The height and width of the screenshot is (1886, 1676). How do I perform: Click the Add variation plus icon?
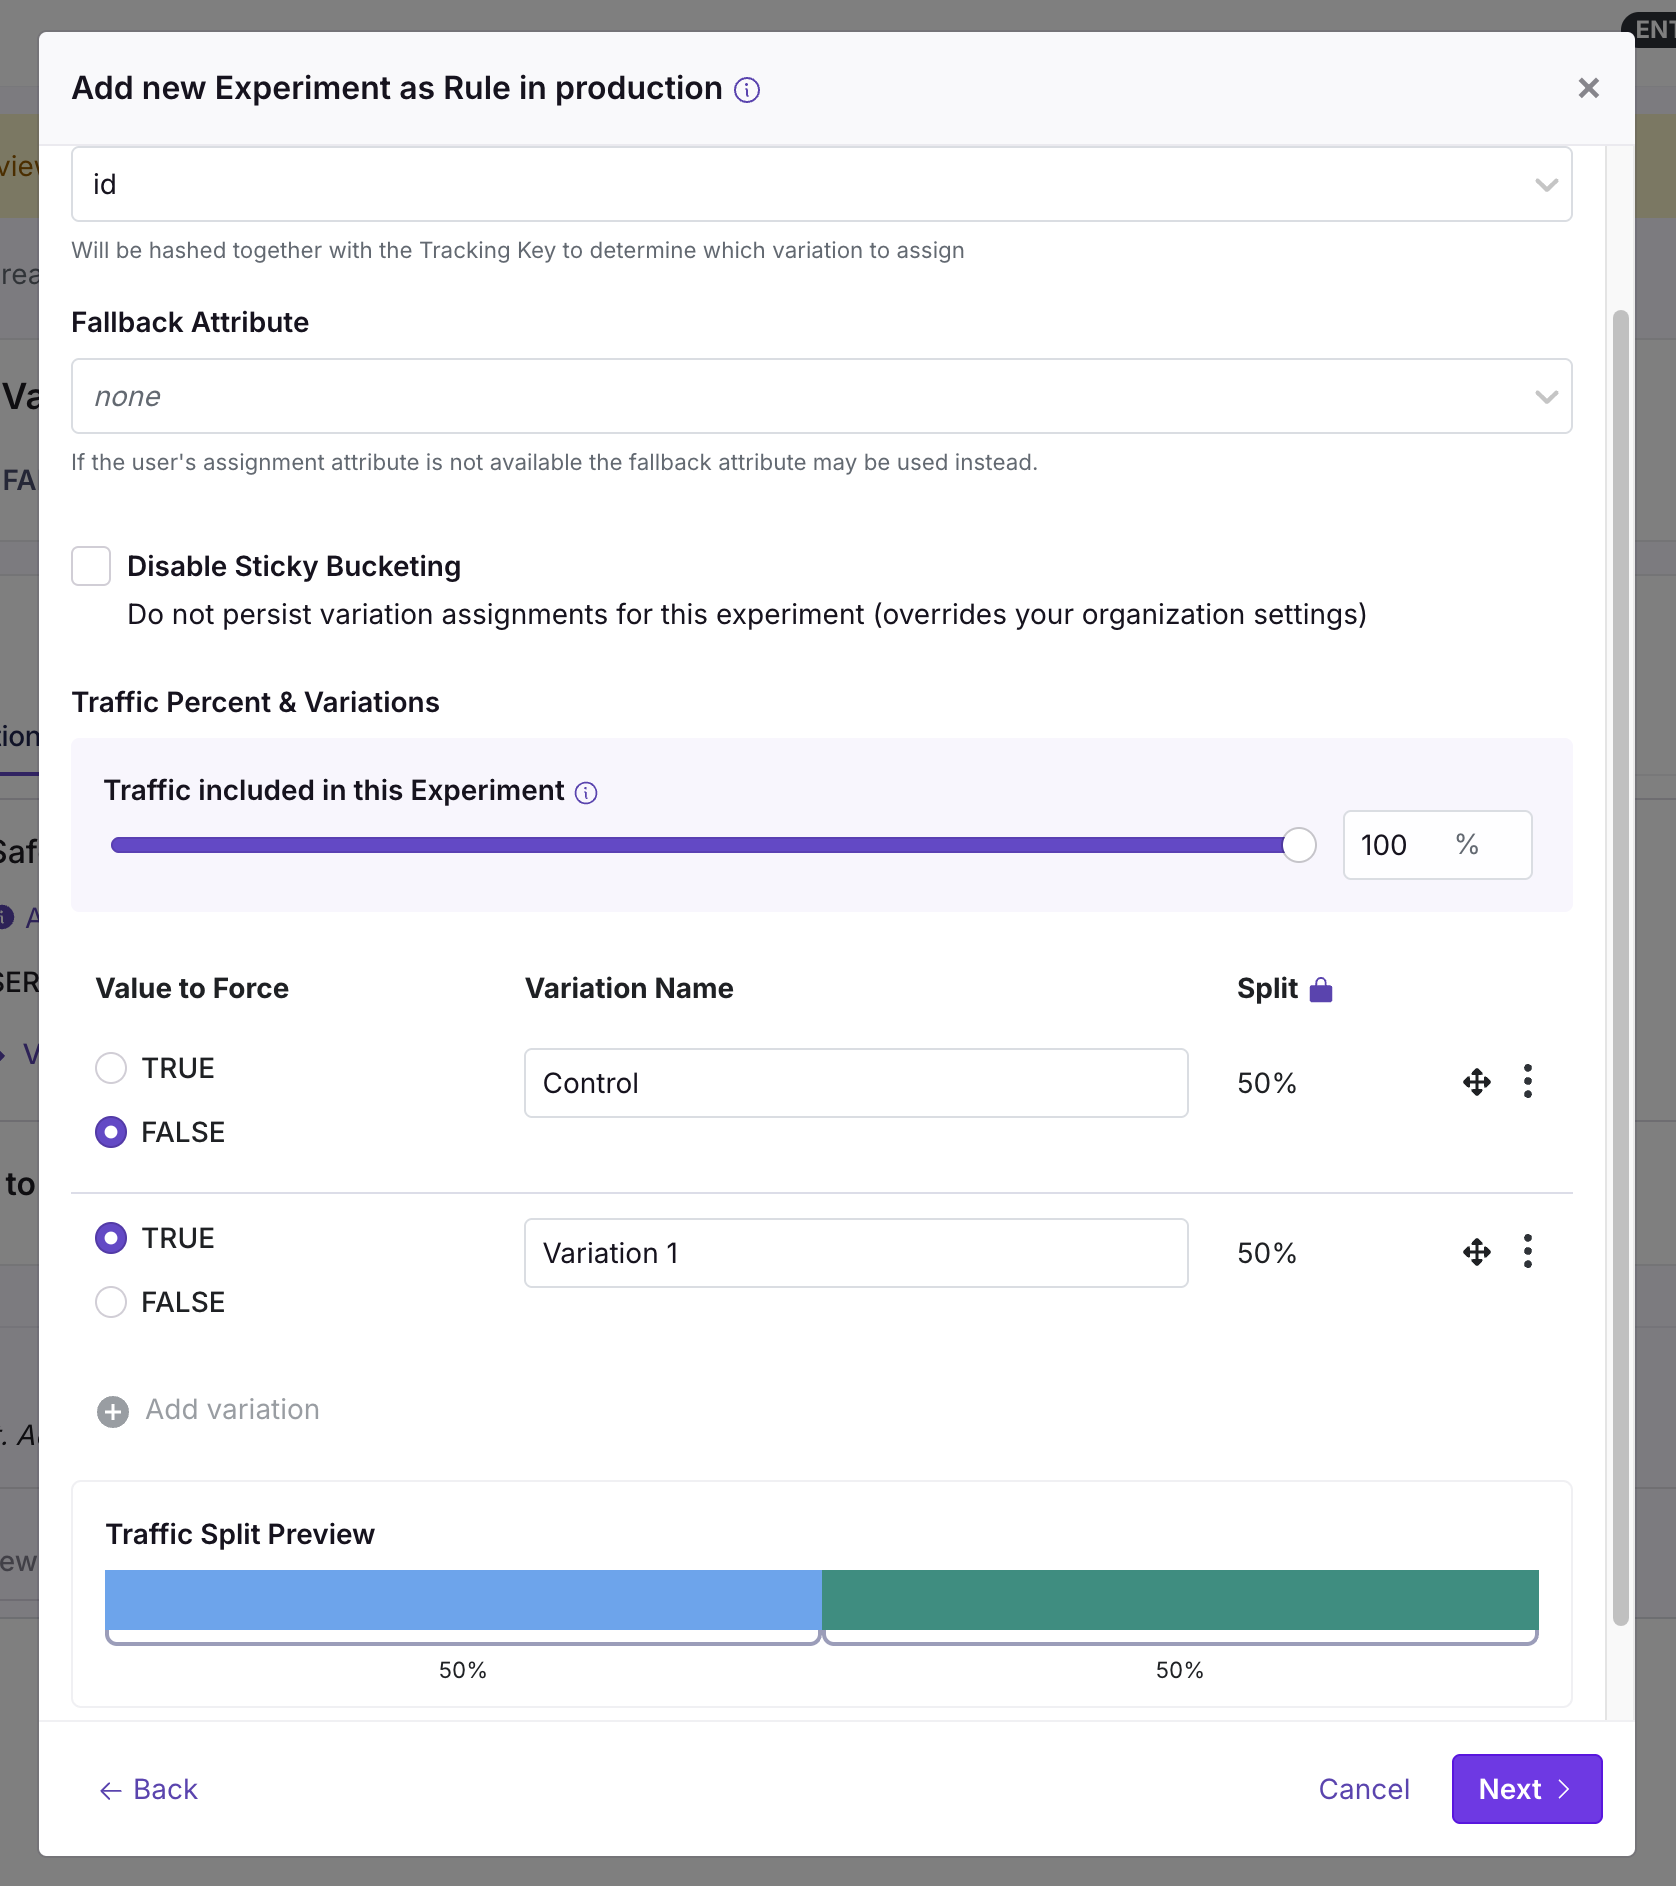[112, 1411]
